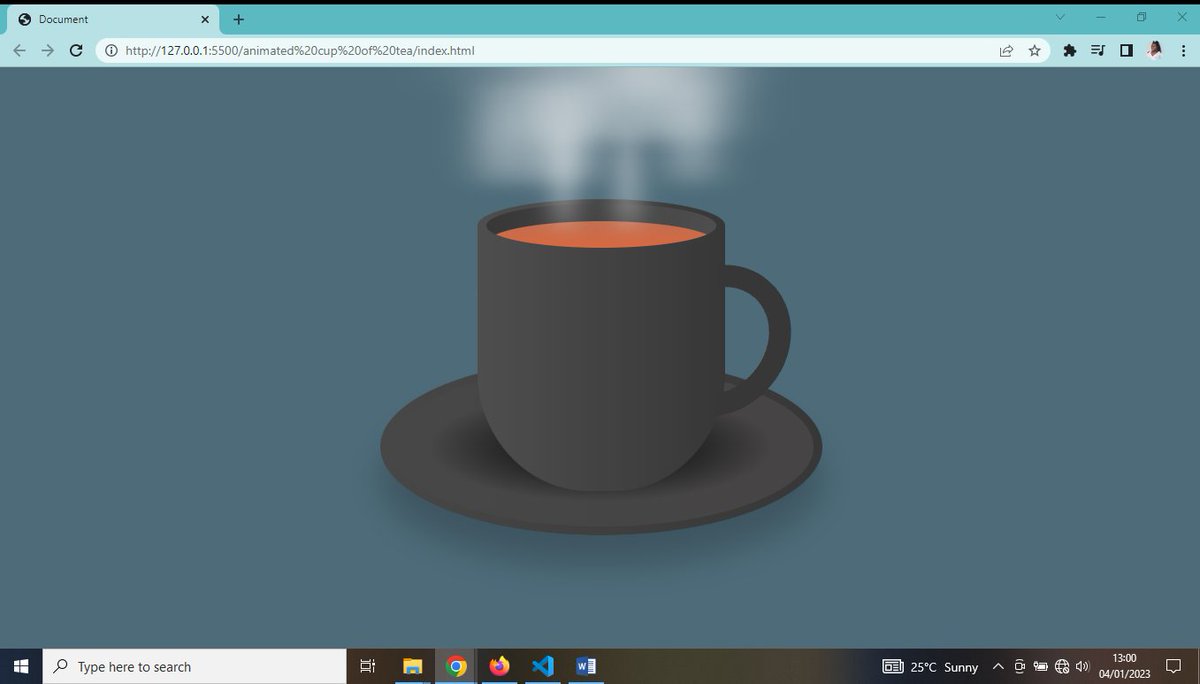
Task: Mute volume via tray speaker icon
Action: click(1082, 667)
